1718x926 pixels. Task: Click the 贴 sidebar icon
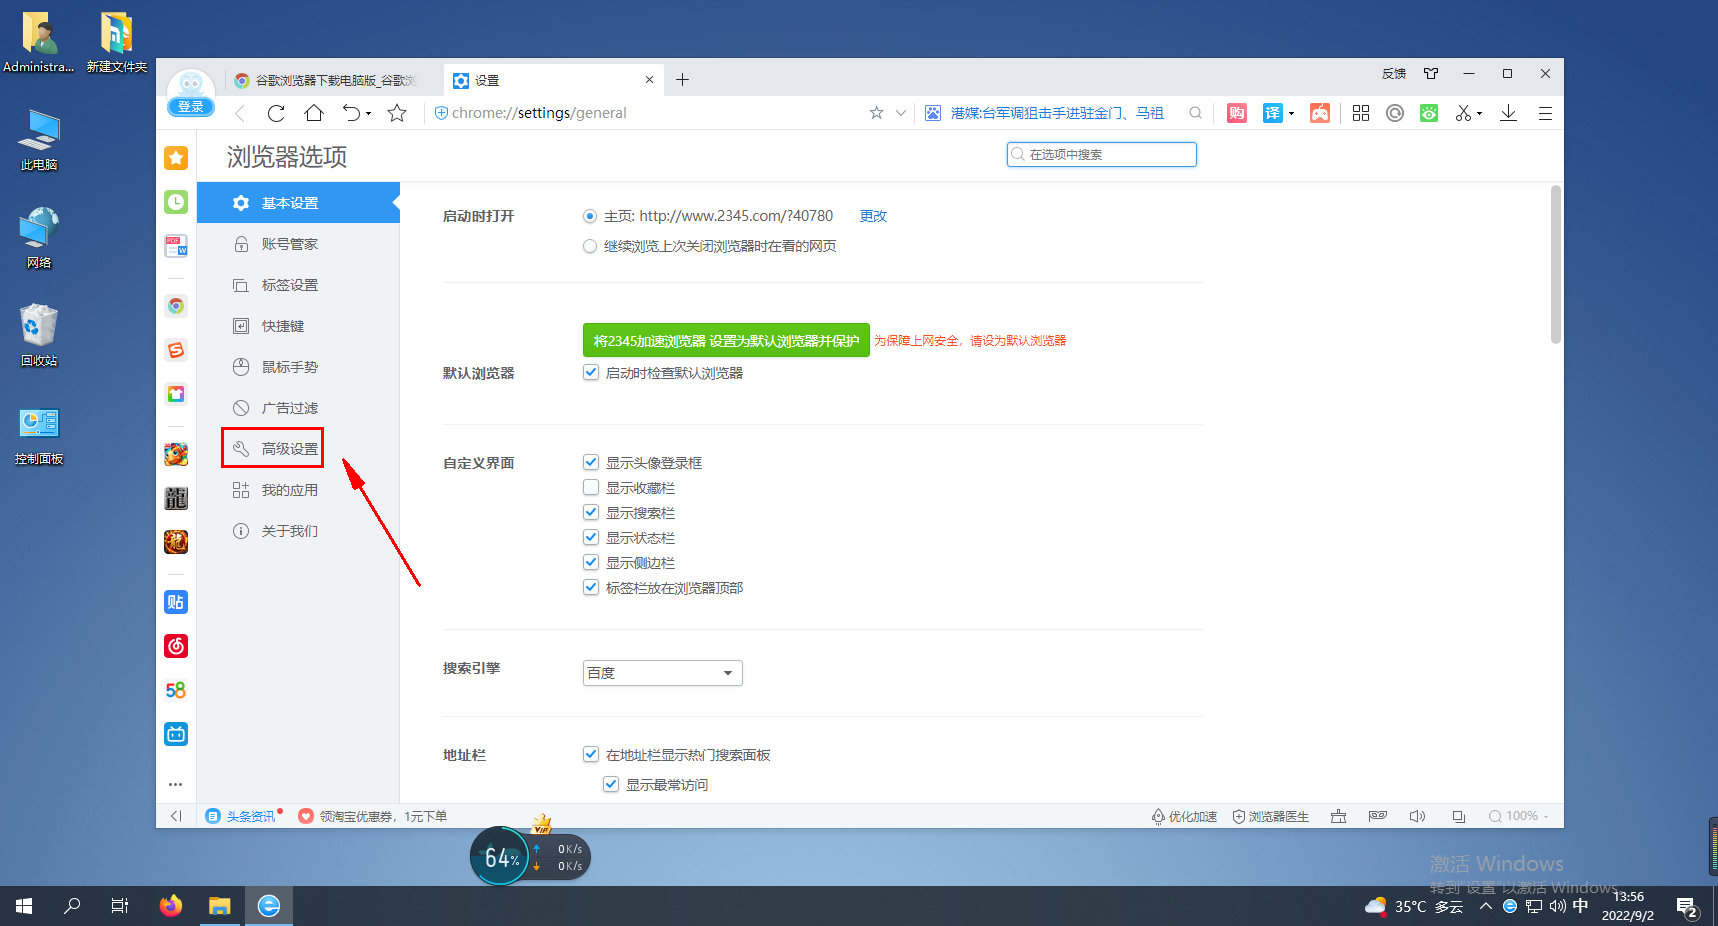[176, 602]
